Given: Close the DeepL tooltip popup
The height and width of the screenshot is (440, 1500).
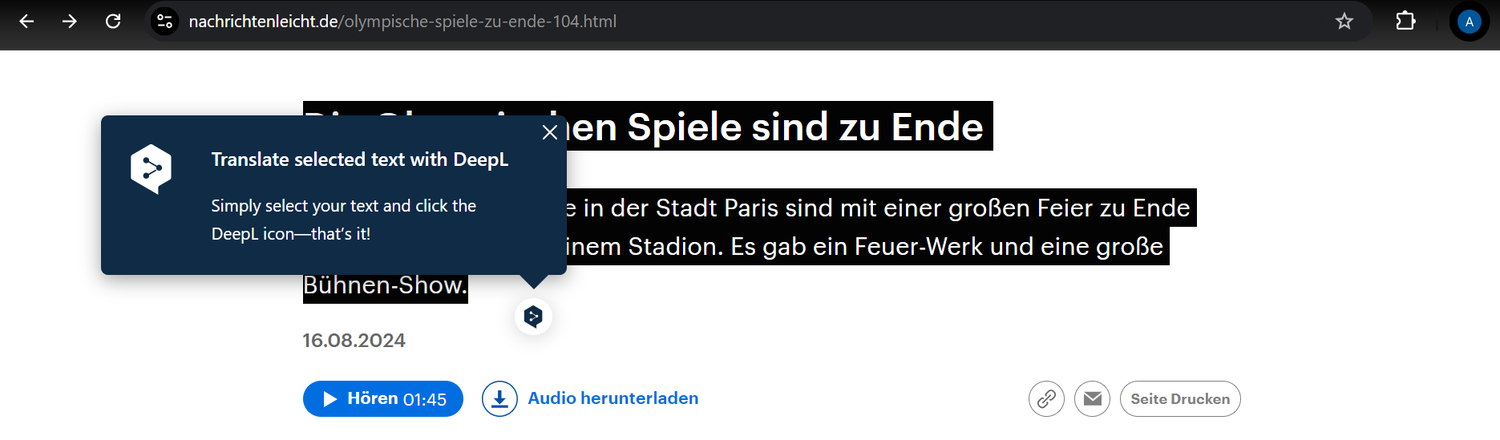Looking at the screenshot, I should click(549, 132).
